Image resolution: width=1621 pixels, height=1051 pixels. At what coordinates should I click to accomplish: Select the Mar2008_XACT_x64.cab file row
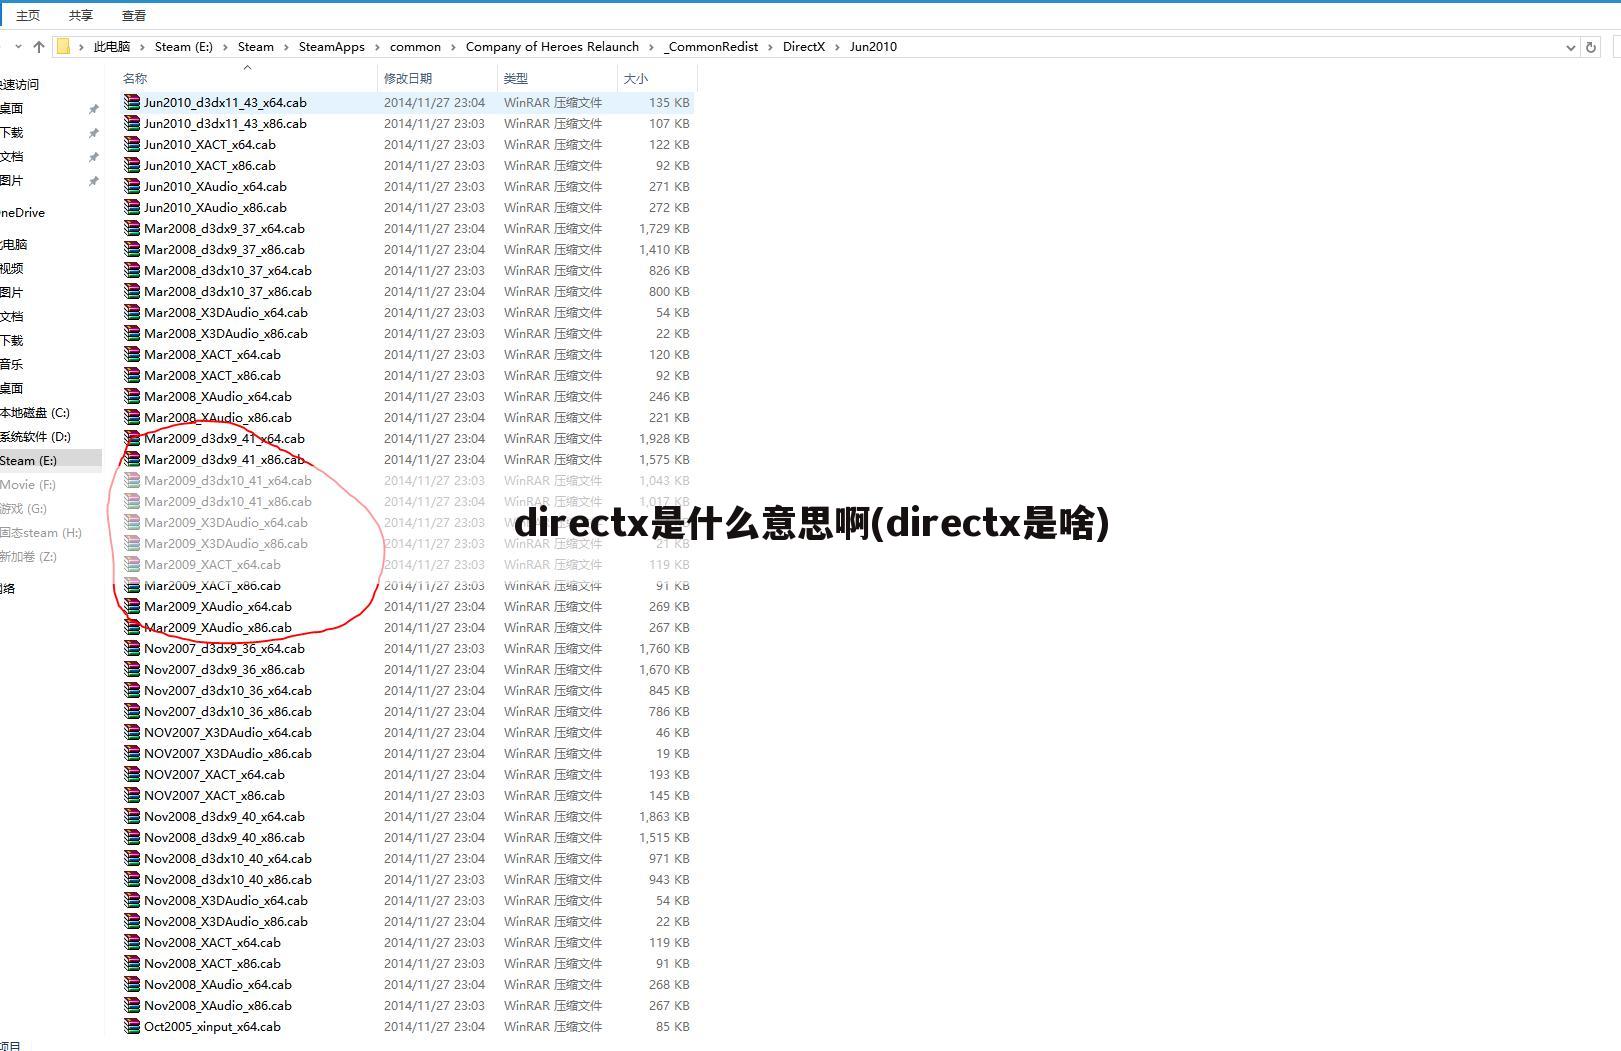coord(212,354)
